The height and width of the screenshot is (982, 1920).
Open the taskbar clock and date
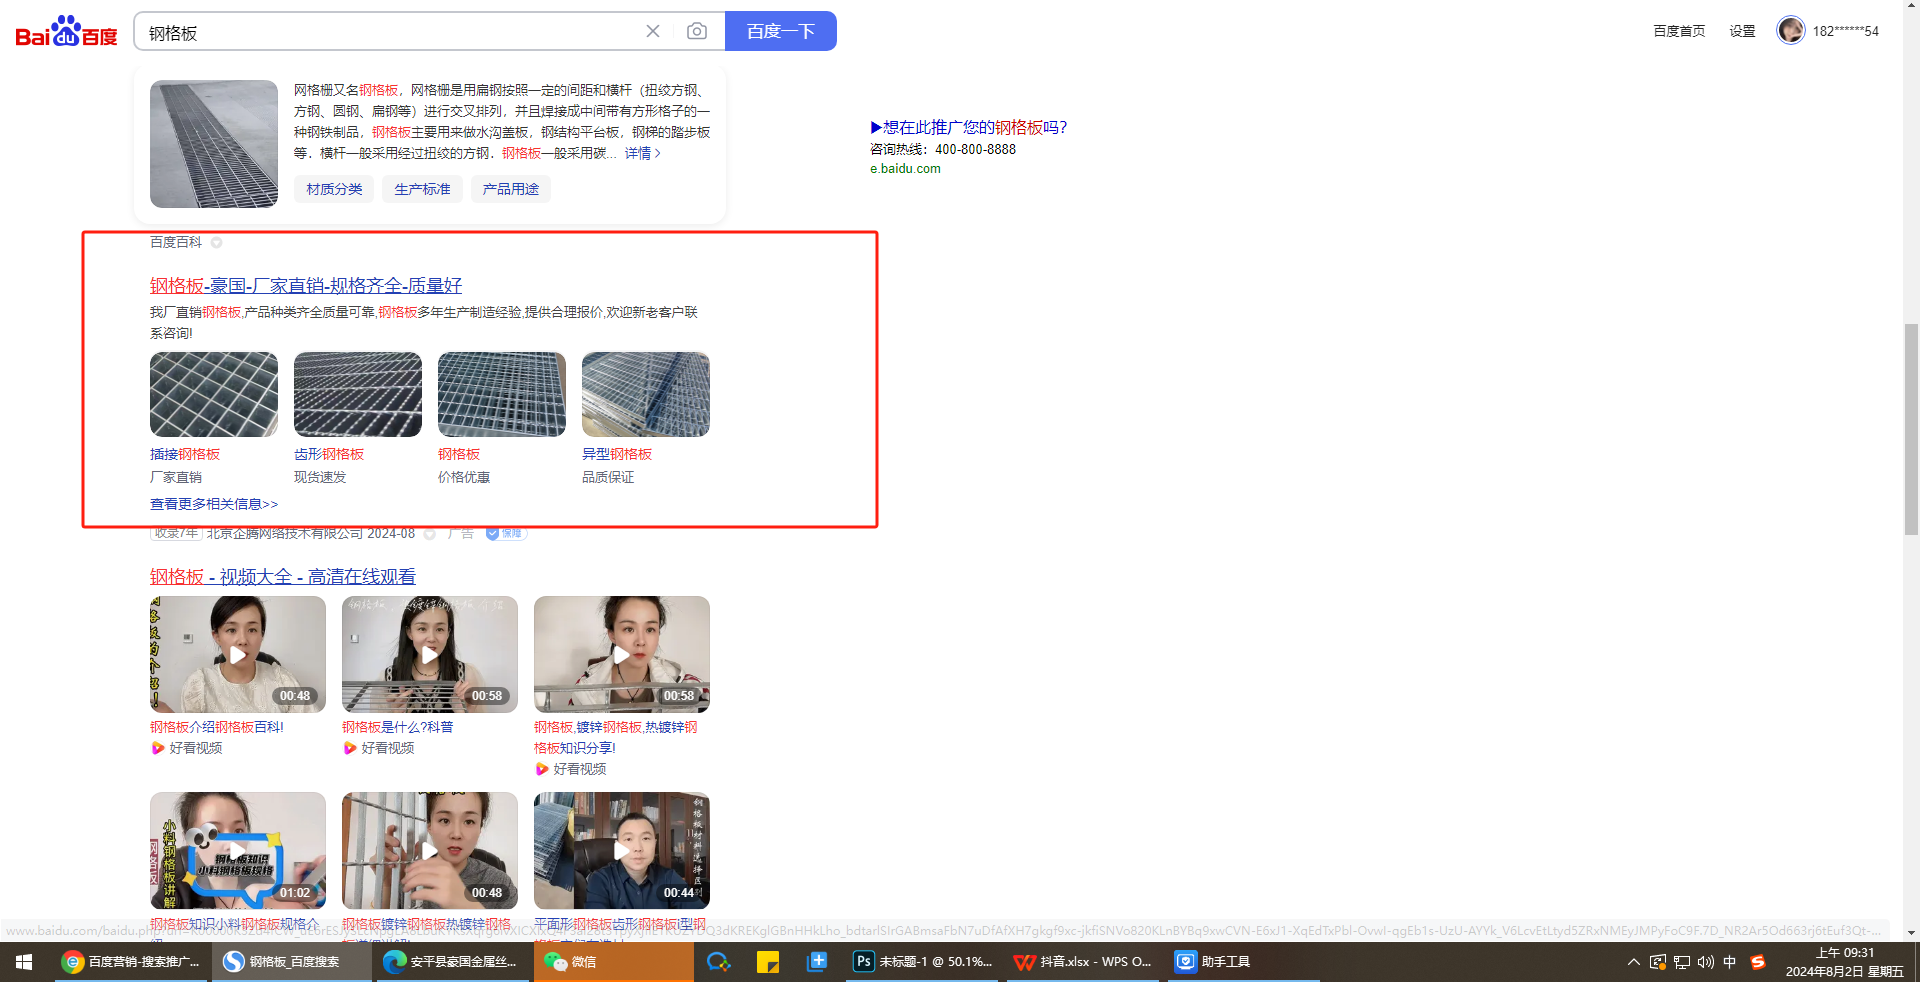click(1845, 962)
